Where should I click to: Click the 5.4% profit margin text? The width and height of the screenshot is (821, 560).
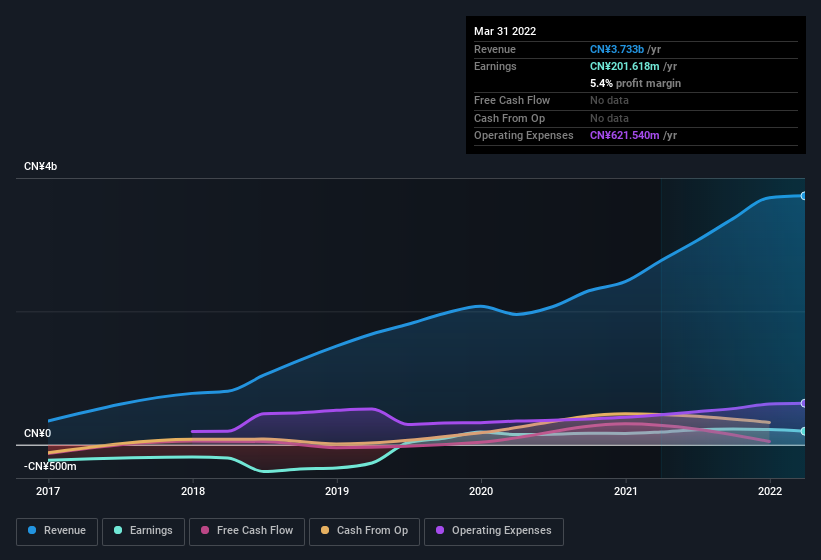point(635,83)
